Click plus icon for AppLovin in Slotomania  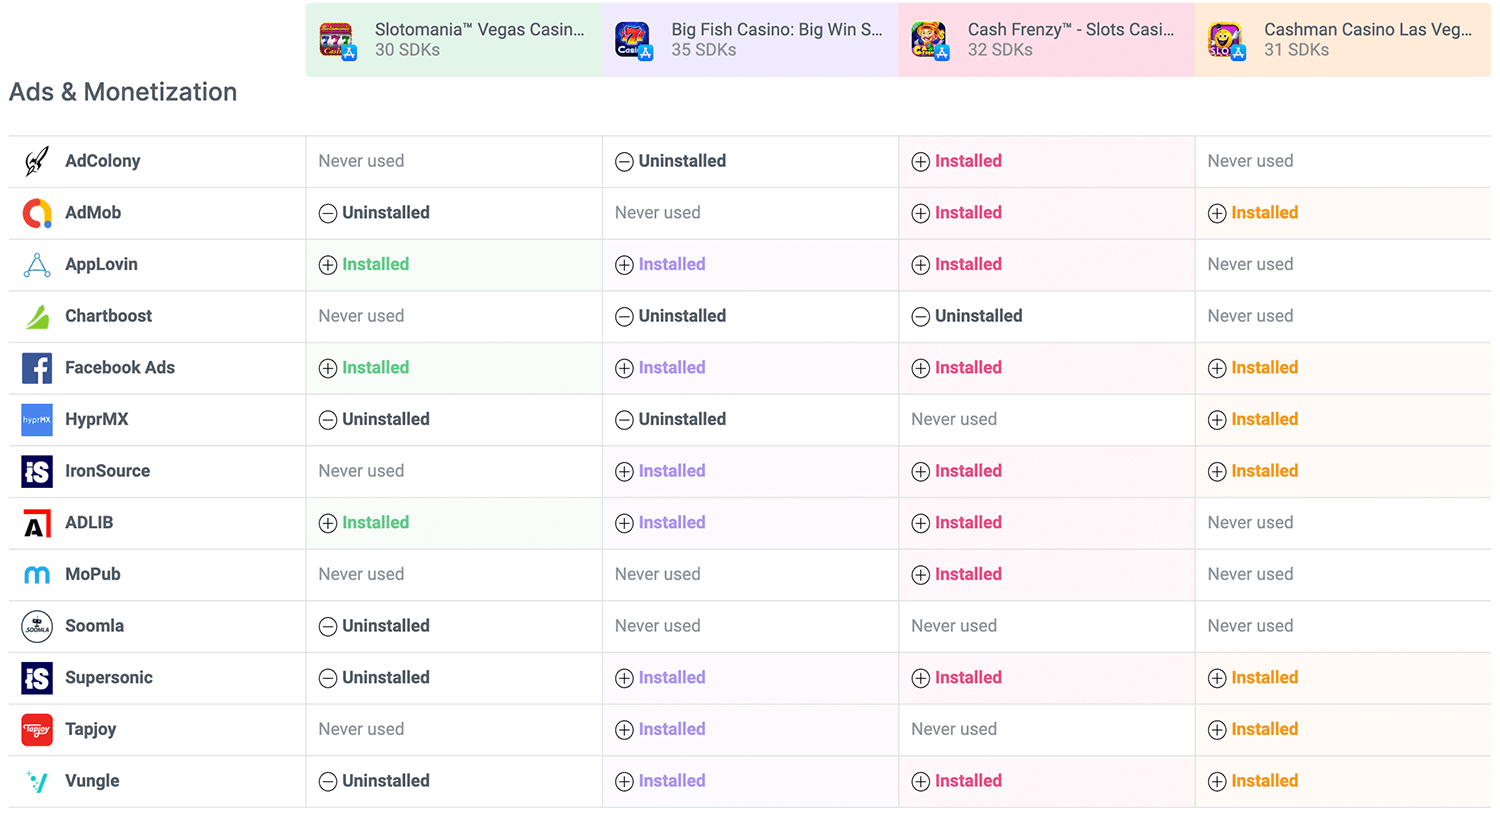pos(328,265)
